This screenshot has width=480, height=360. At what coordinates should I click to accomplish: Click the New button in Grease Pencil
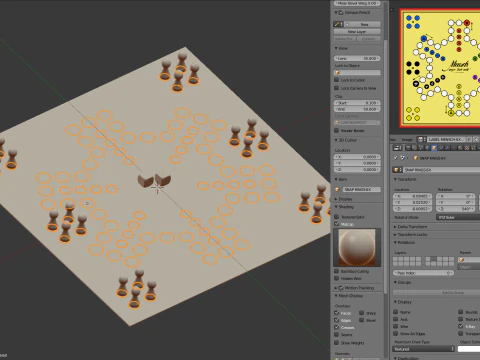coord(363,24)
